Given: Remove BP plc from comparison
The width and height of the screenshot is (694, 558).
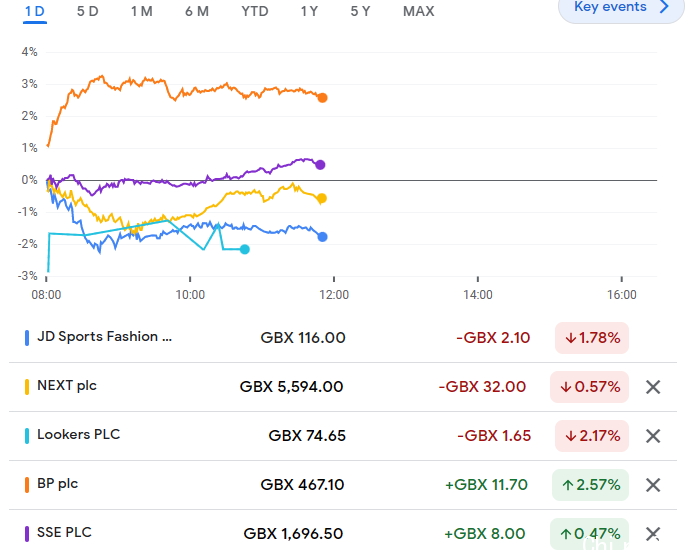Looking at the screenshot, I should (x=653, y=485).
